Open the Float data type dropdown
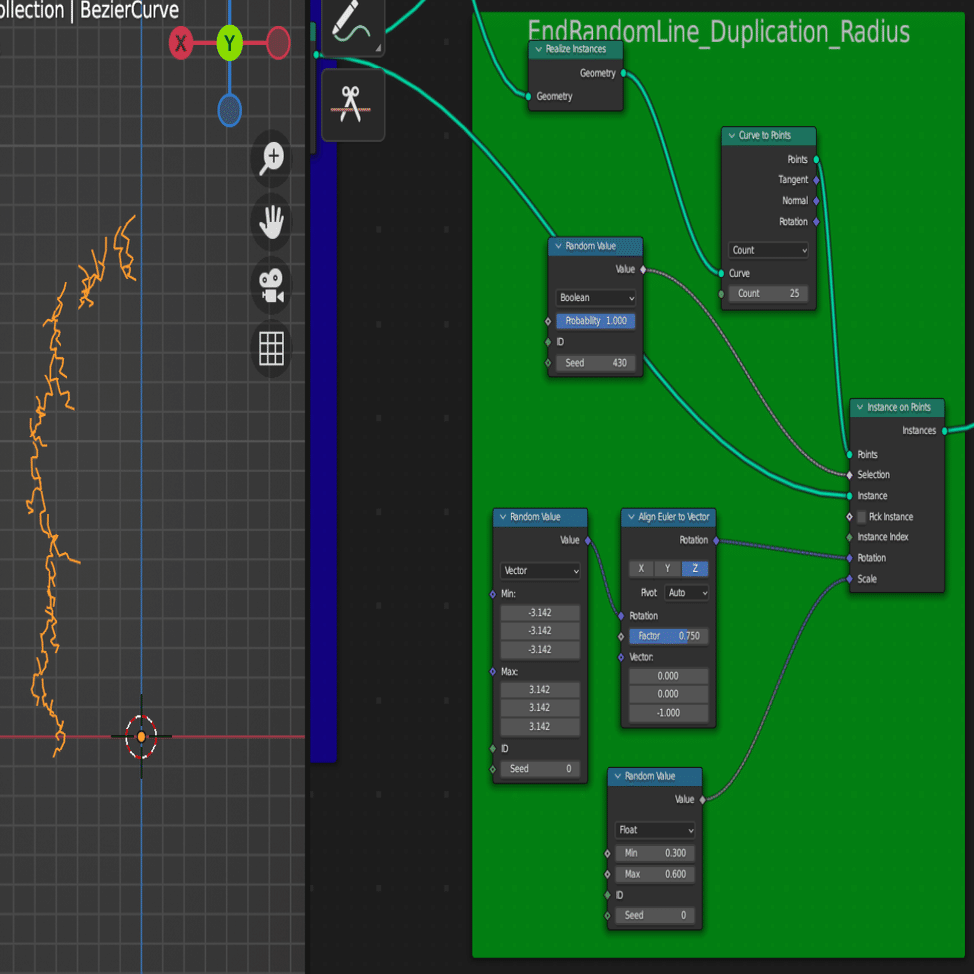Image resolution: width=974 pixels, height=974 pixels. (655, 830)
